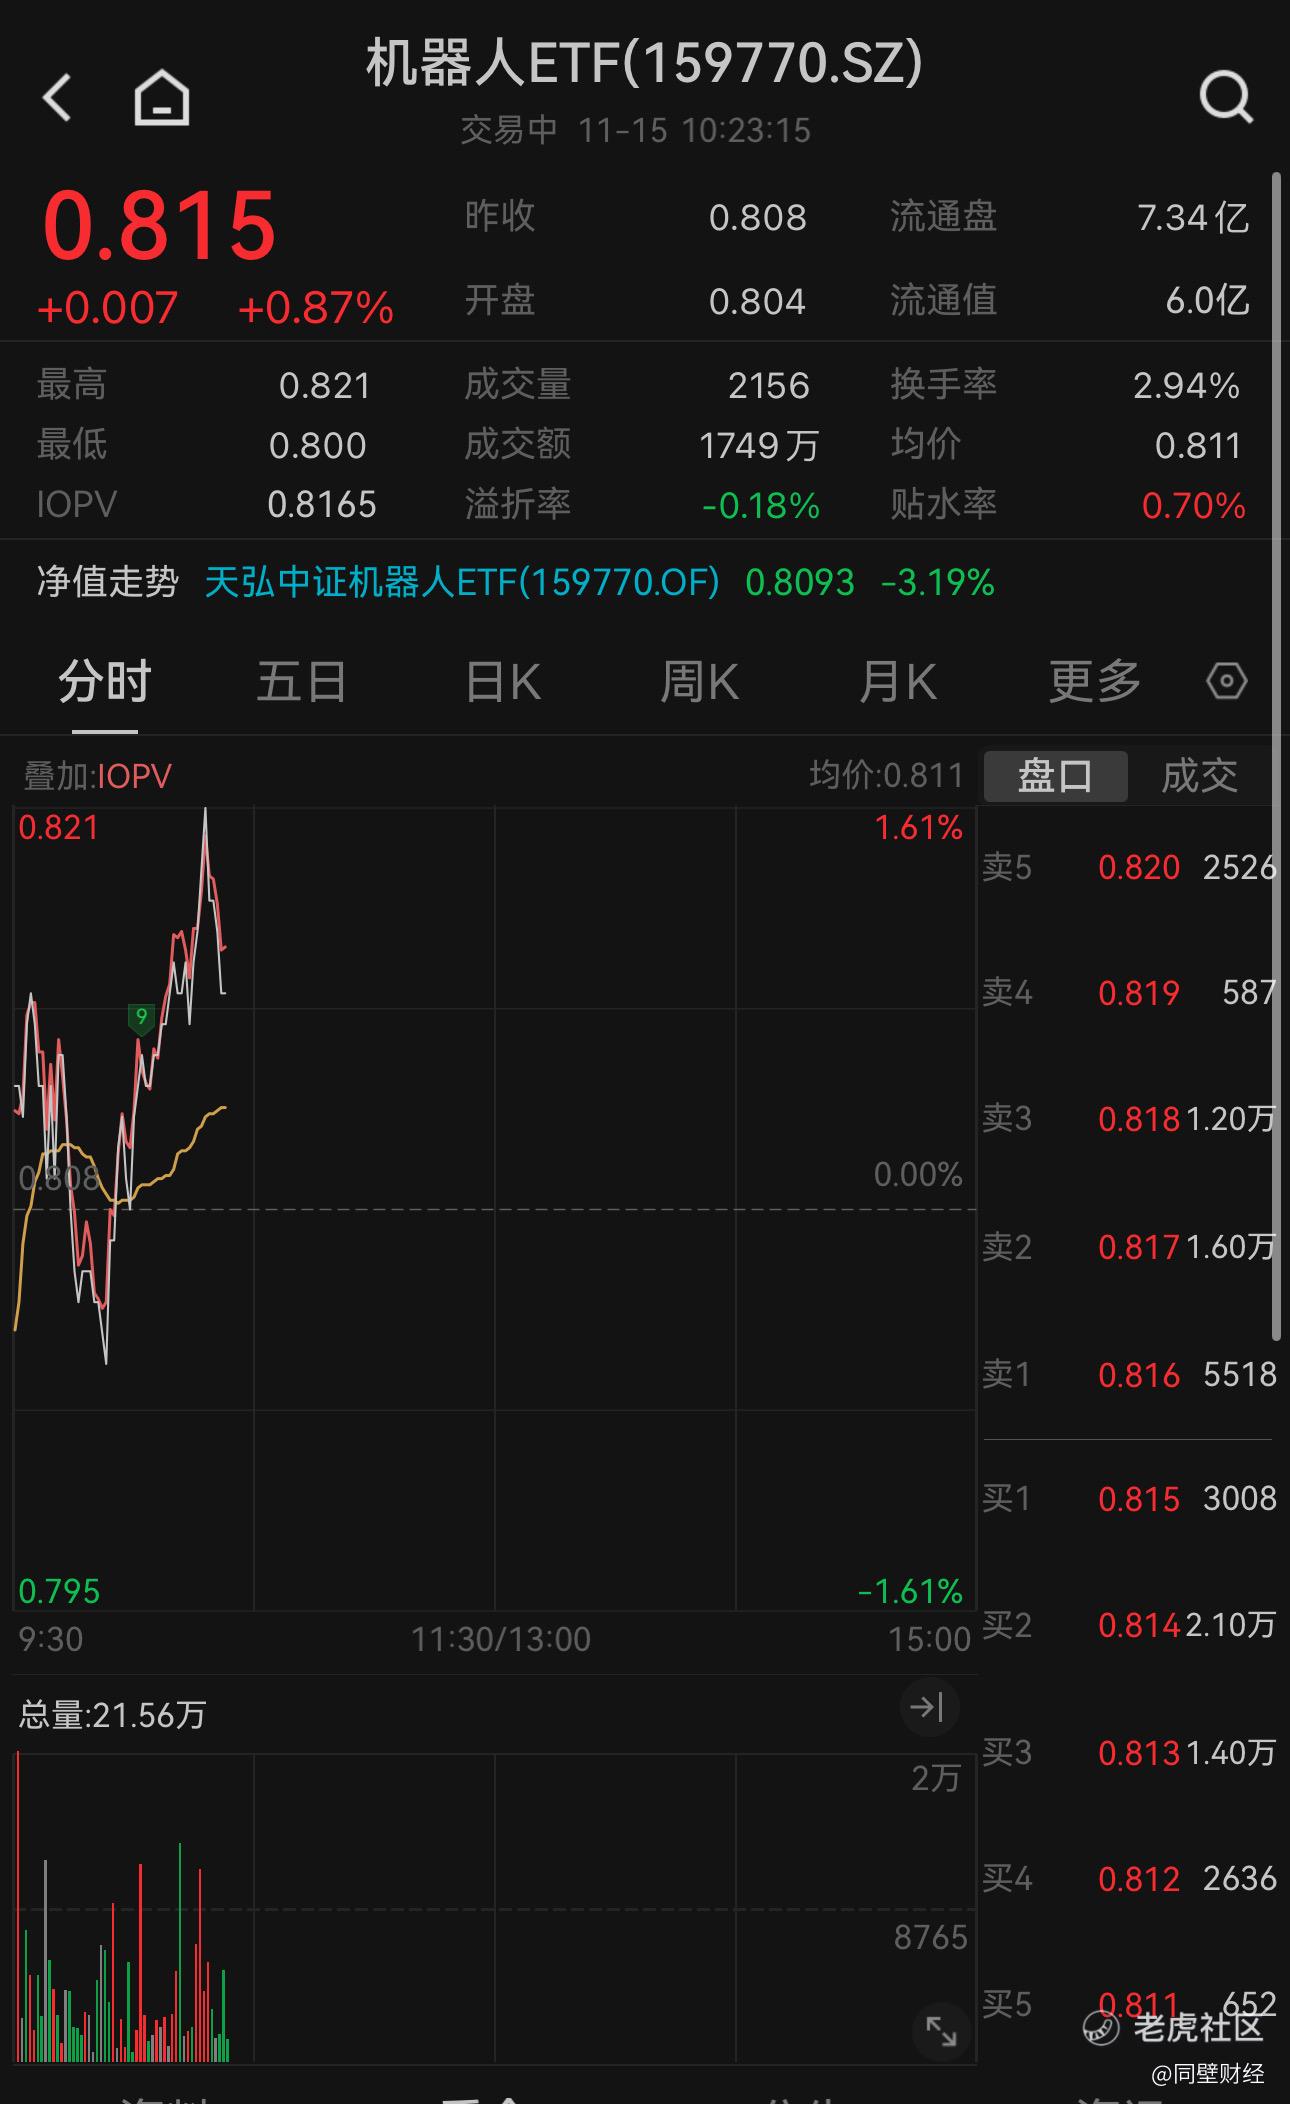Open 天弘中证机器人ETF(159770.OF) fund link
This screenshot has height=2104, width=1290.
[462, 582]
